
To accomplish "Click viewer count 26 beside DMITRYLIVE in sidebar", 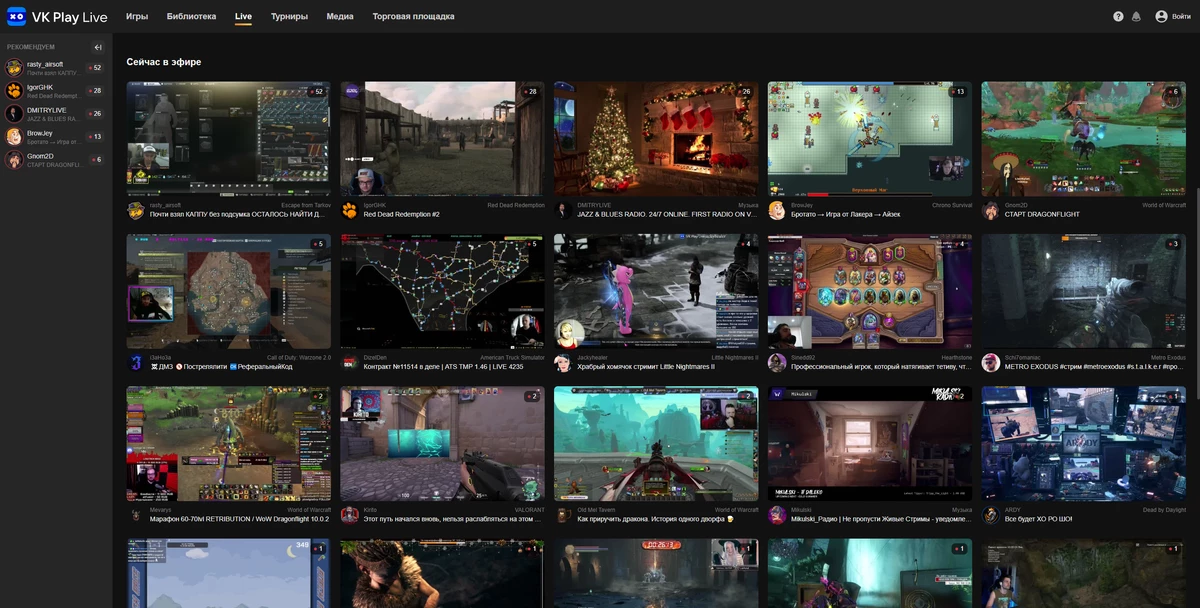I will coord(96,114).
